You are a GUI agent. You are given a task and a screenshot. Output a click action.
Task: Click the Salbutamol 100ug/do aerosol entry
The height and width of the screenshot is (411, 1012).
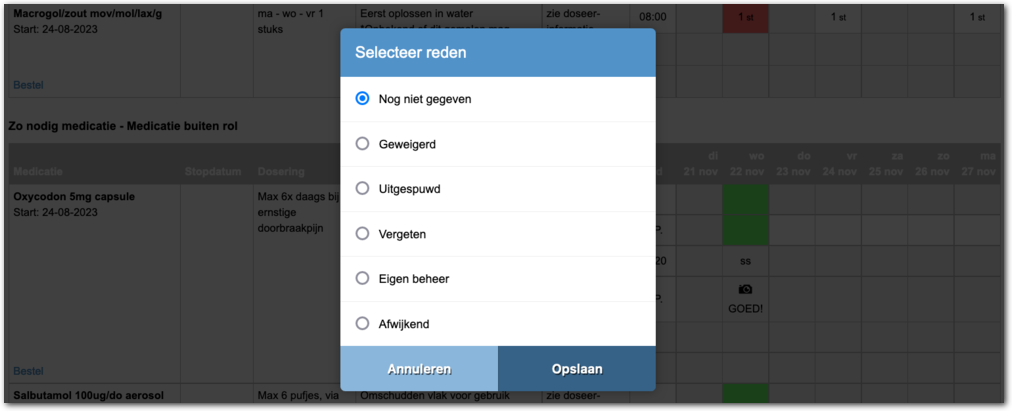85,396
